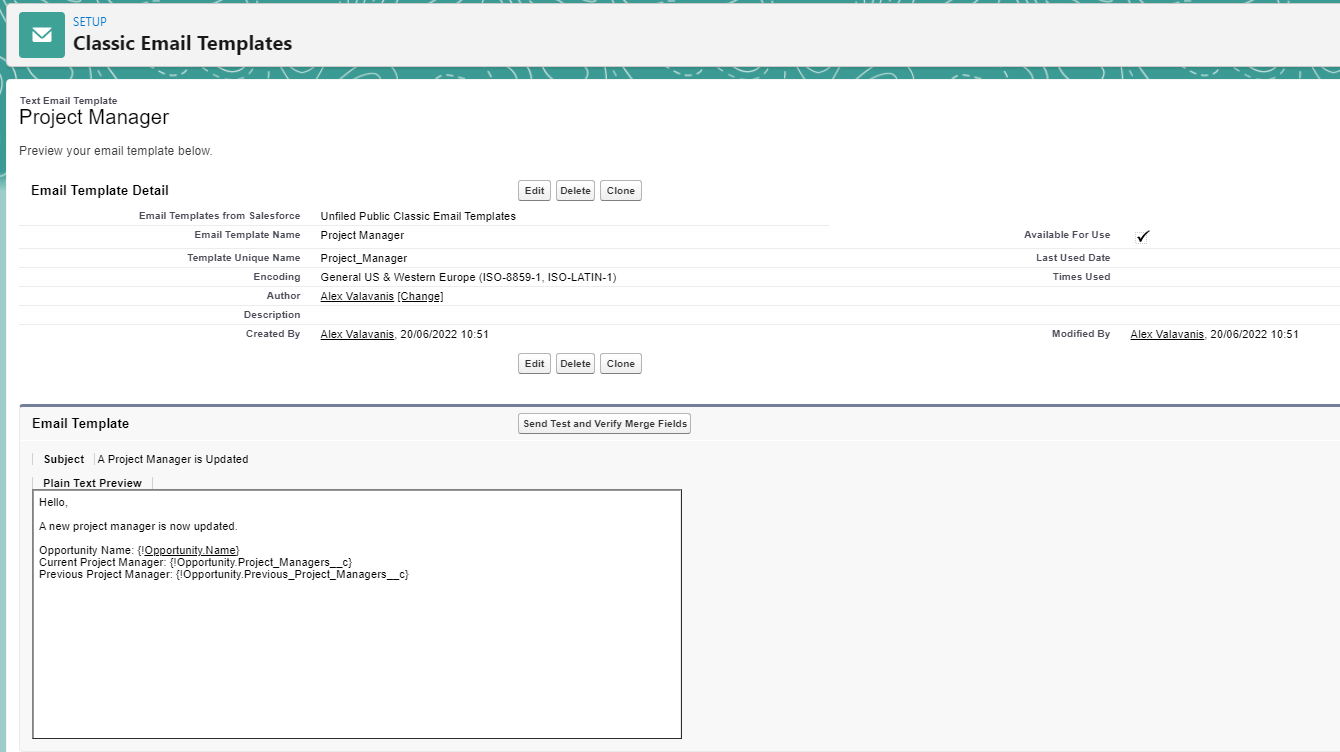The image size is (1340, 752).
Task: Click the Available For Use checkmark
Action: point(1143,236)
